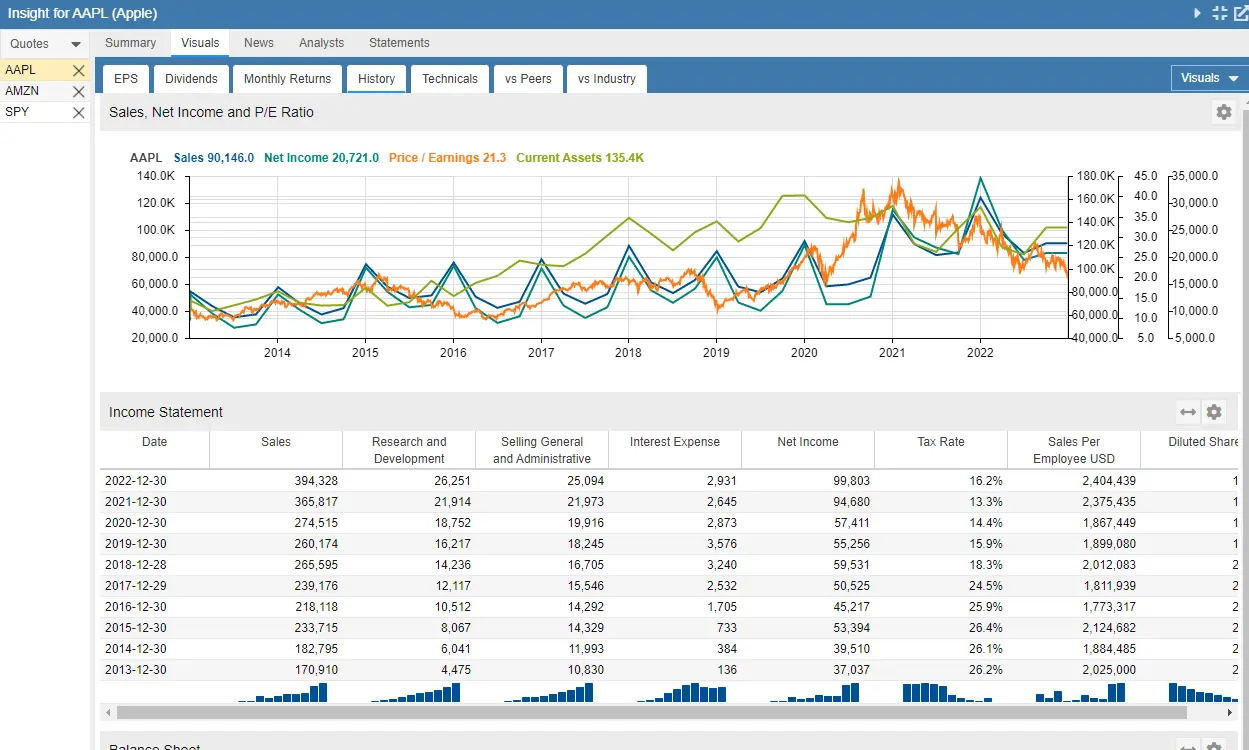This screenshot has height=750, width=1249.
Task: Open the Visuals dropdown on the right
Action: (1209, 78)
